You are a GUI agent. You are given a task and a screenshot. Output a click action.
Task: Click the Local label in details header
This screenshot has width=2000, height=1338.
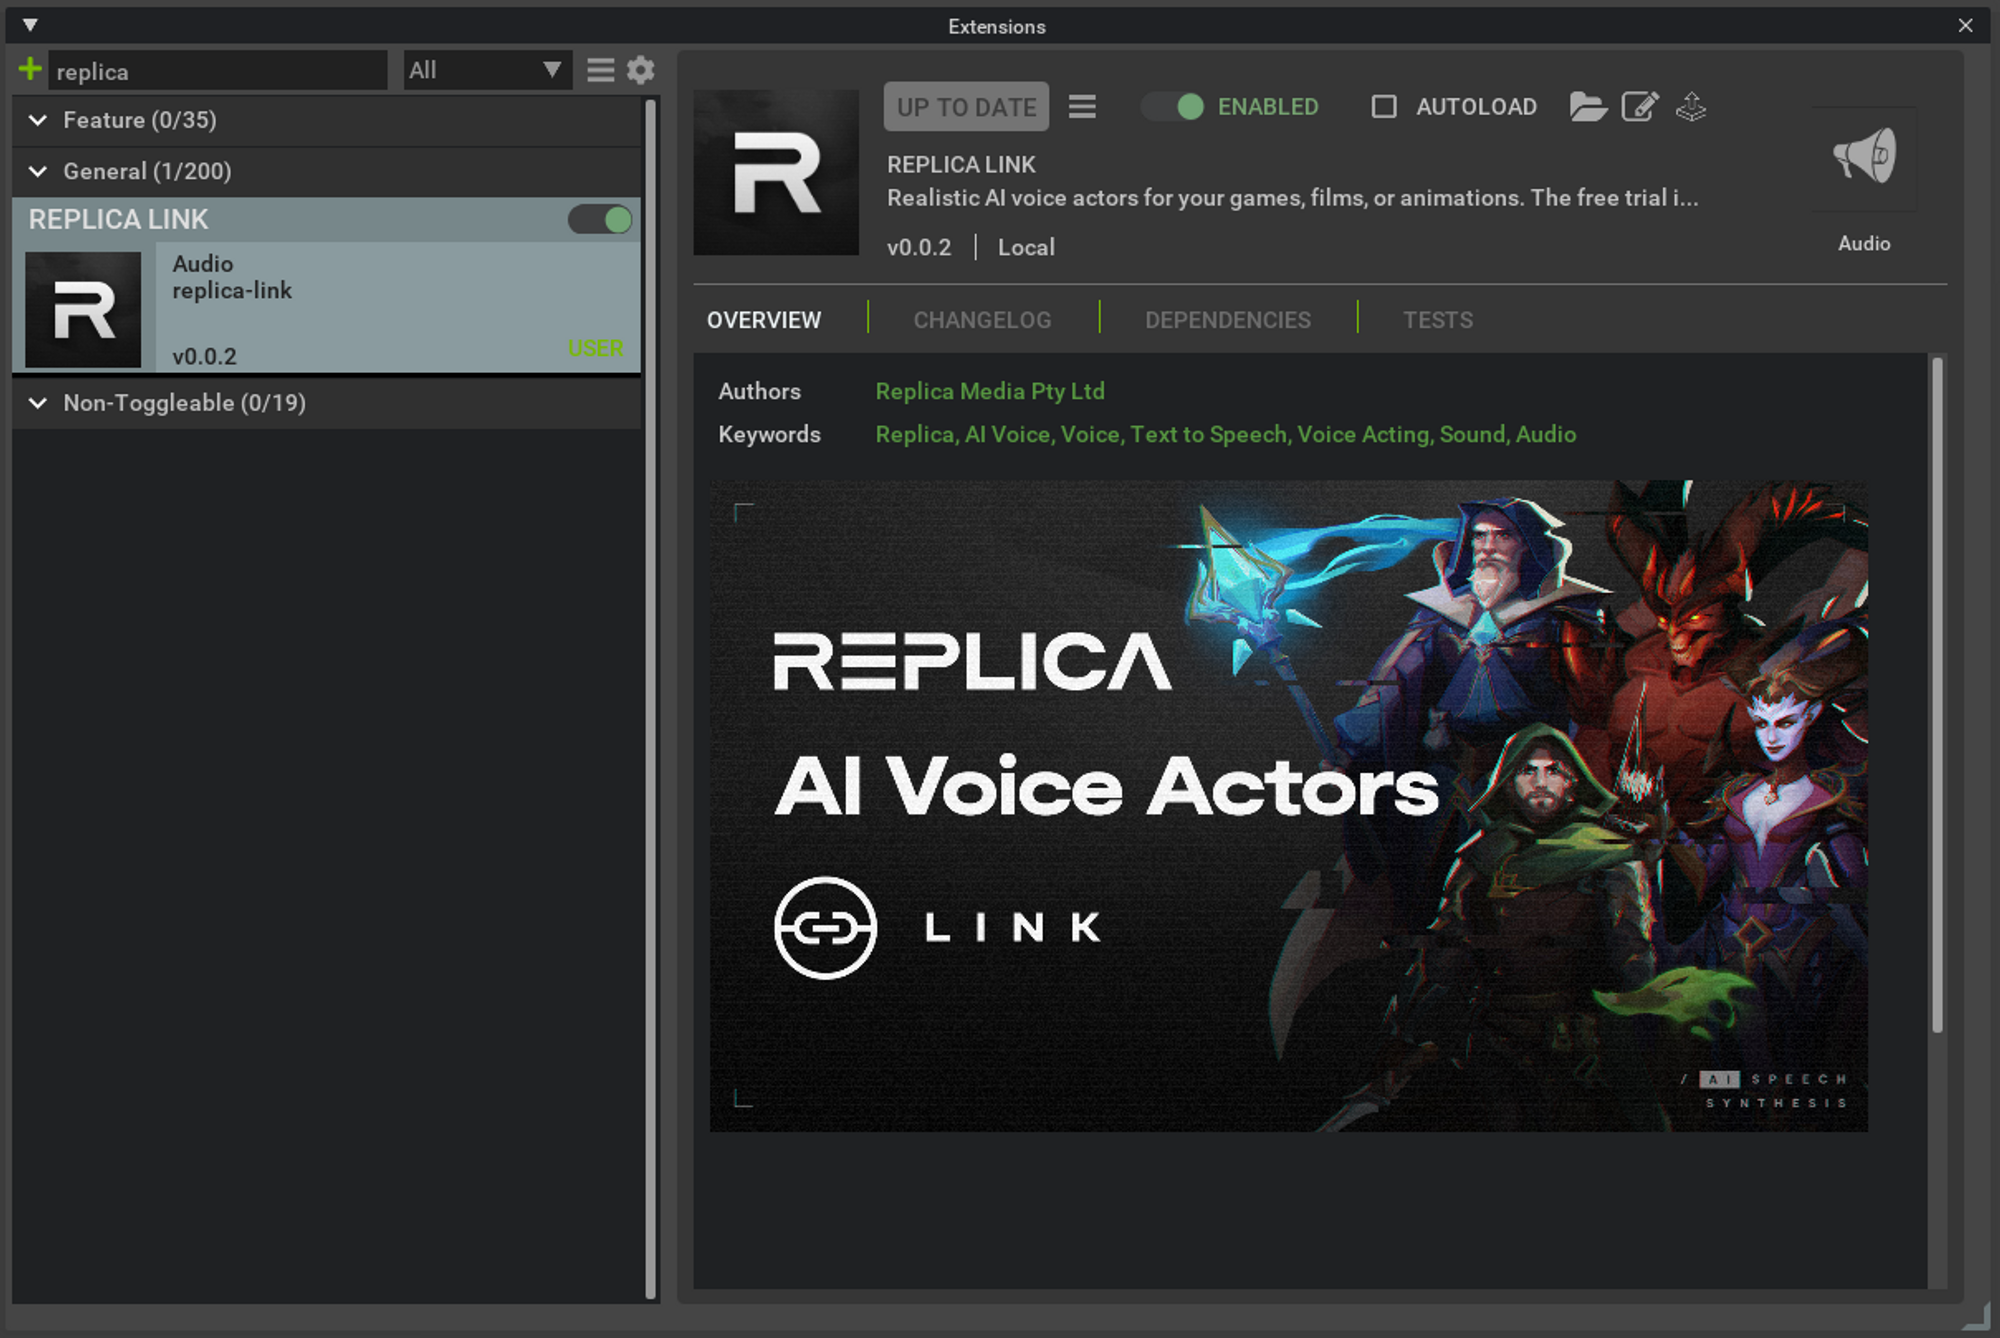[x=1026, y=247]
